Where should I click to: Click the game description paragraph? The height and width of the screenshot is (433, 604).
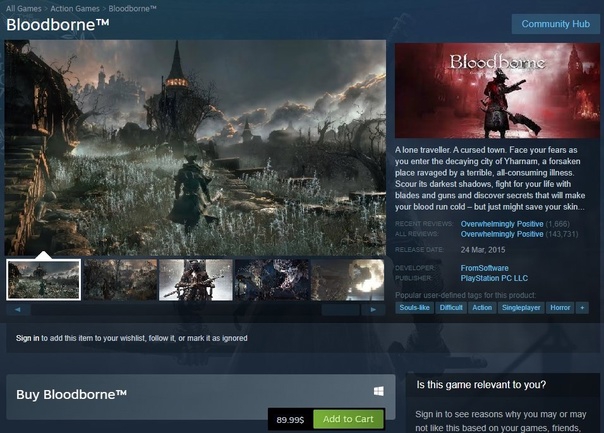[490, 178]
